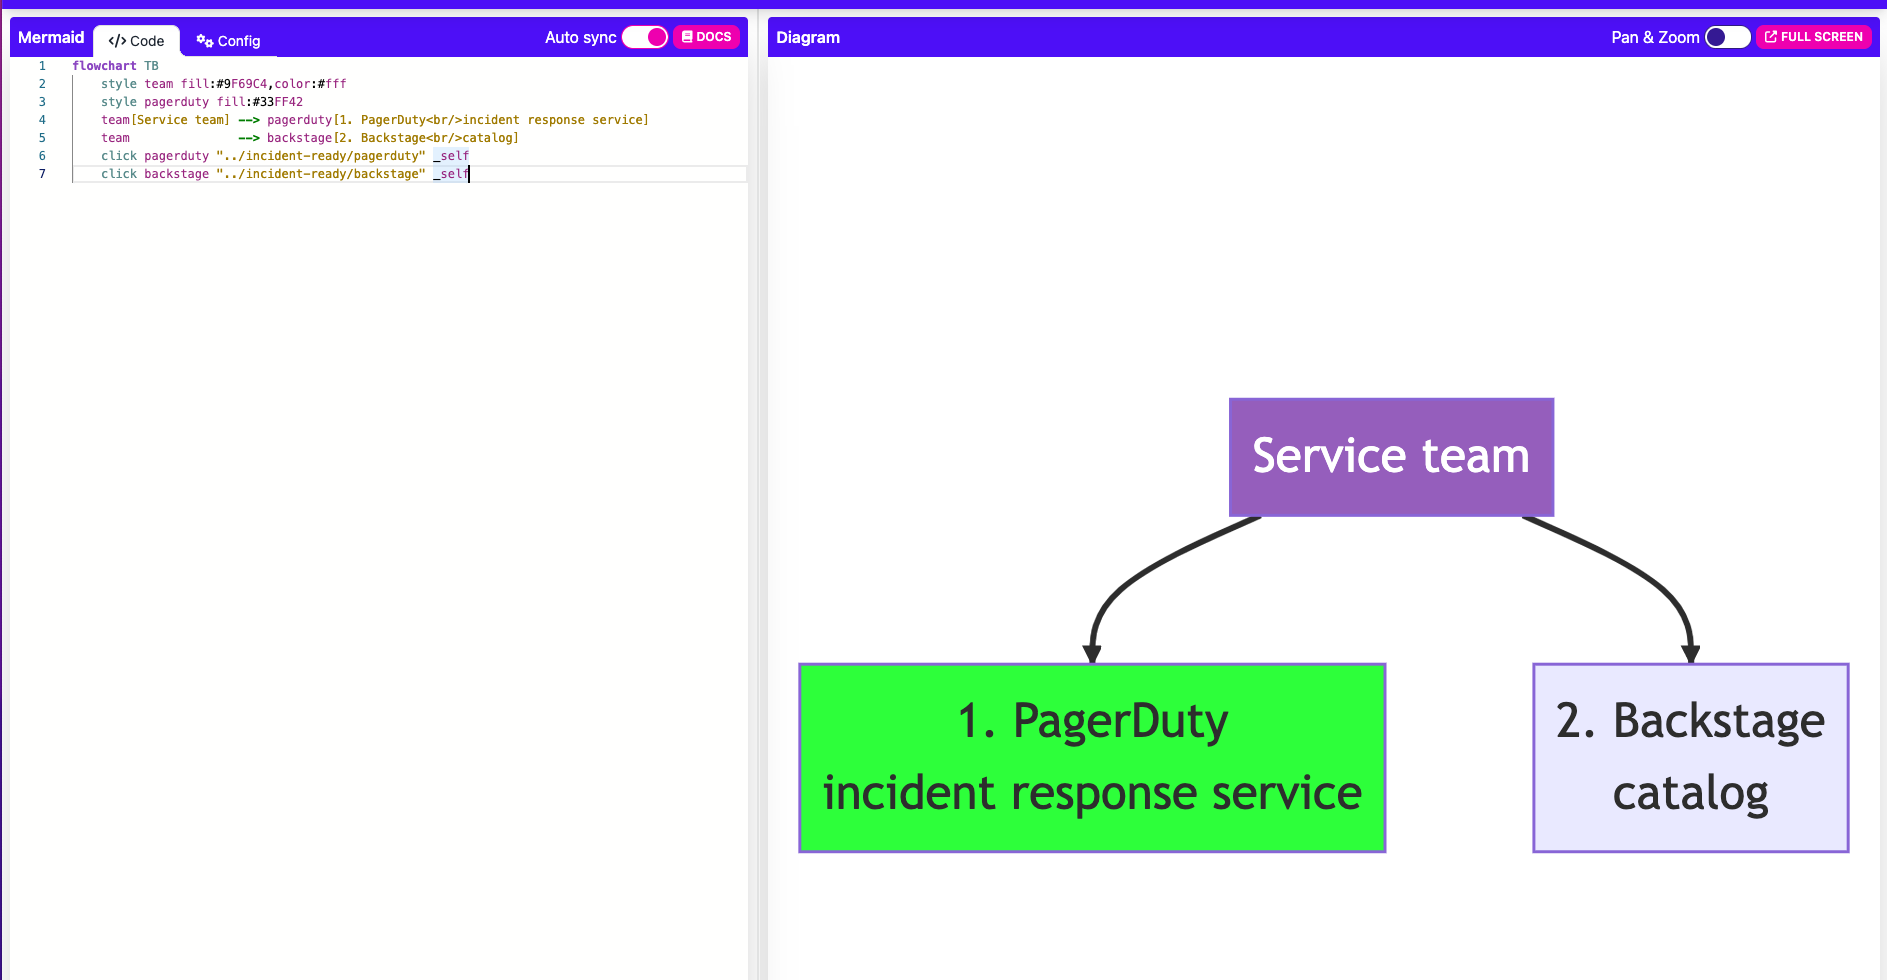
Task: Click line number 1 in the gutter
Action: 42,66
